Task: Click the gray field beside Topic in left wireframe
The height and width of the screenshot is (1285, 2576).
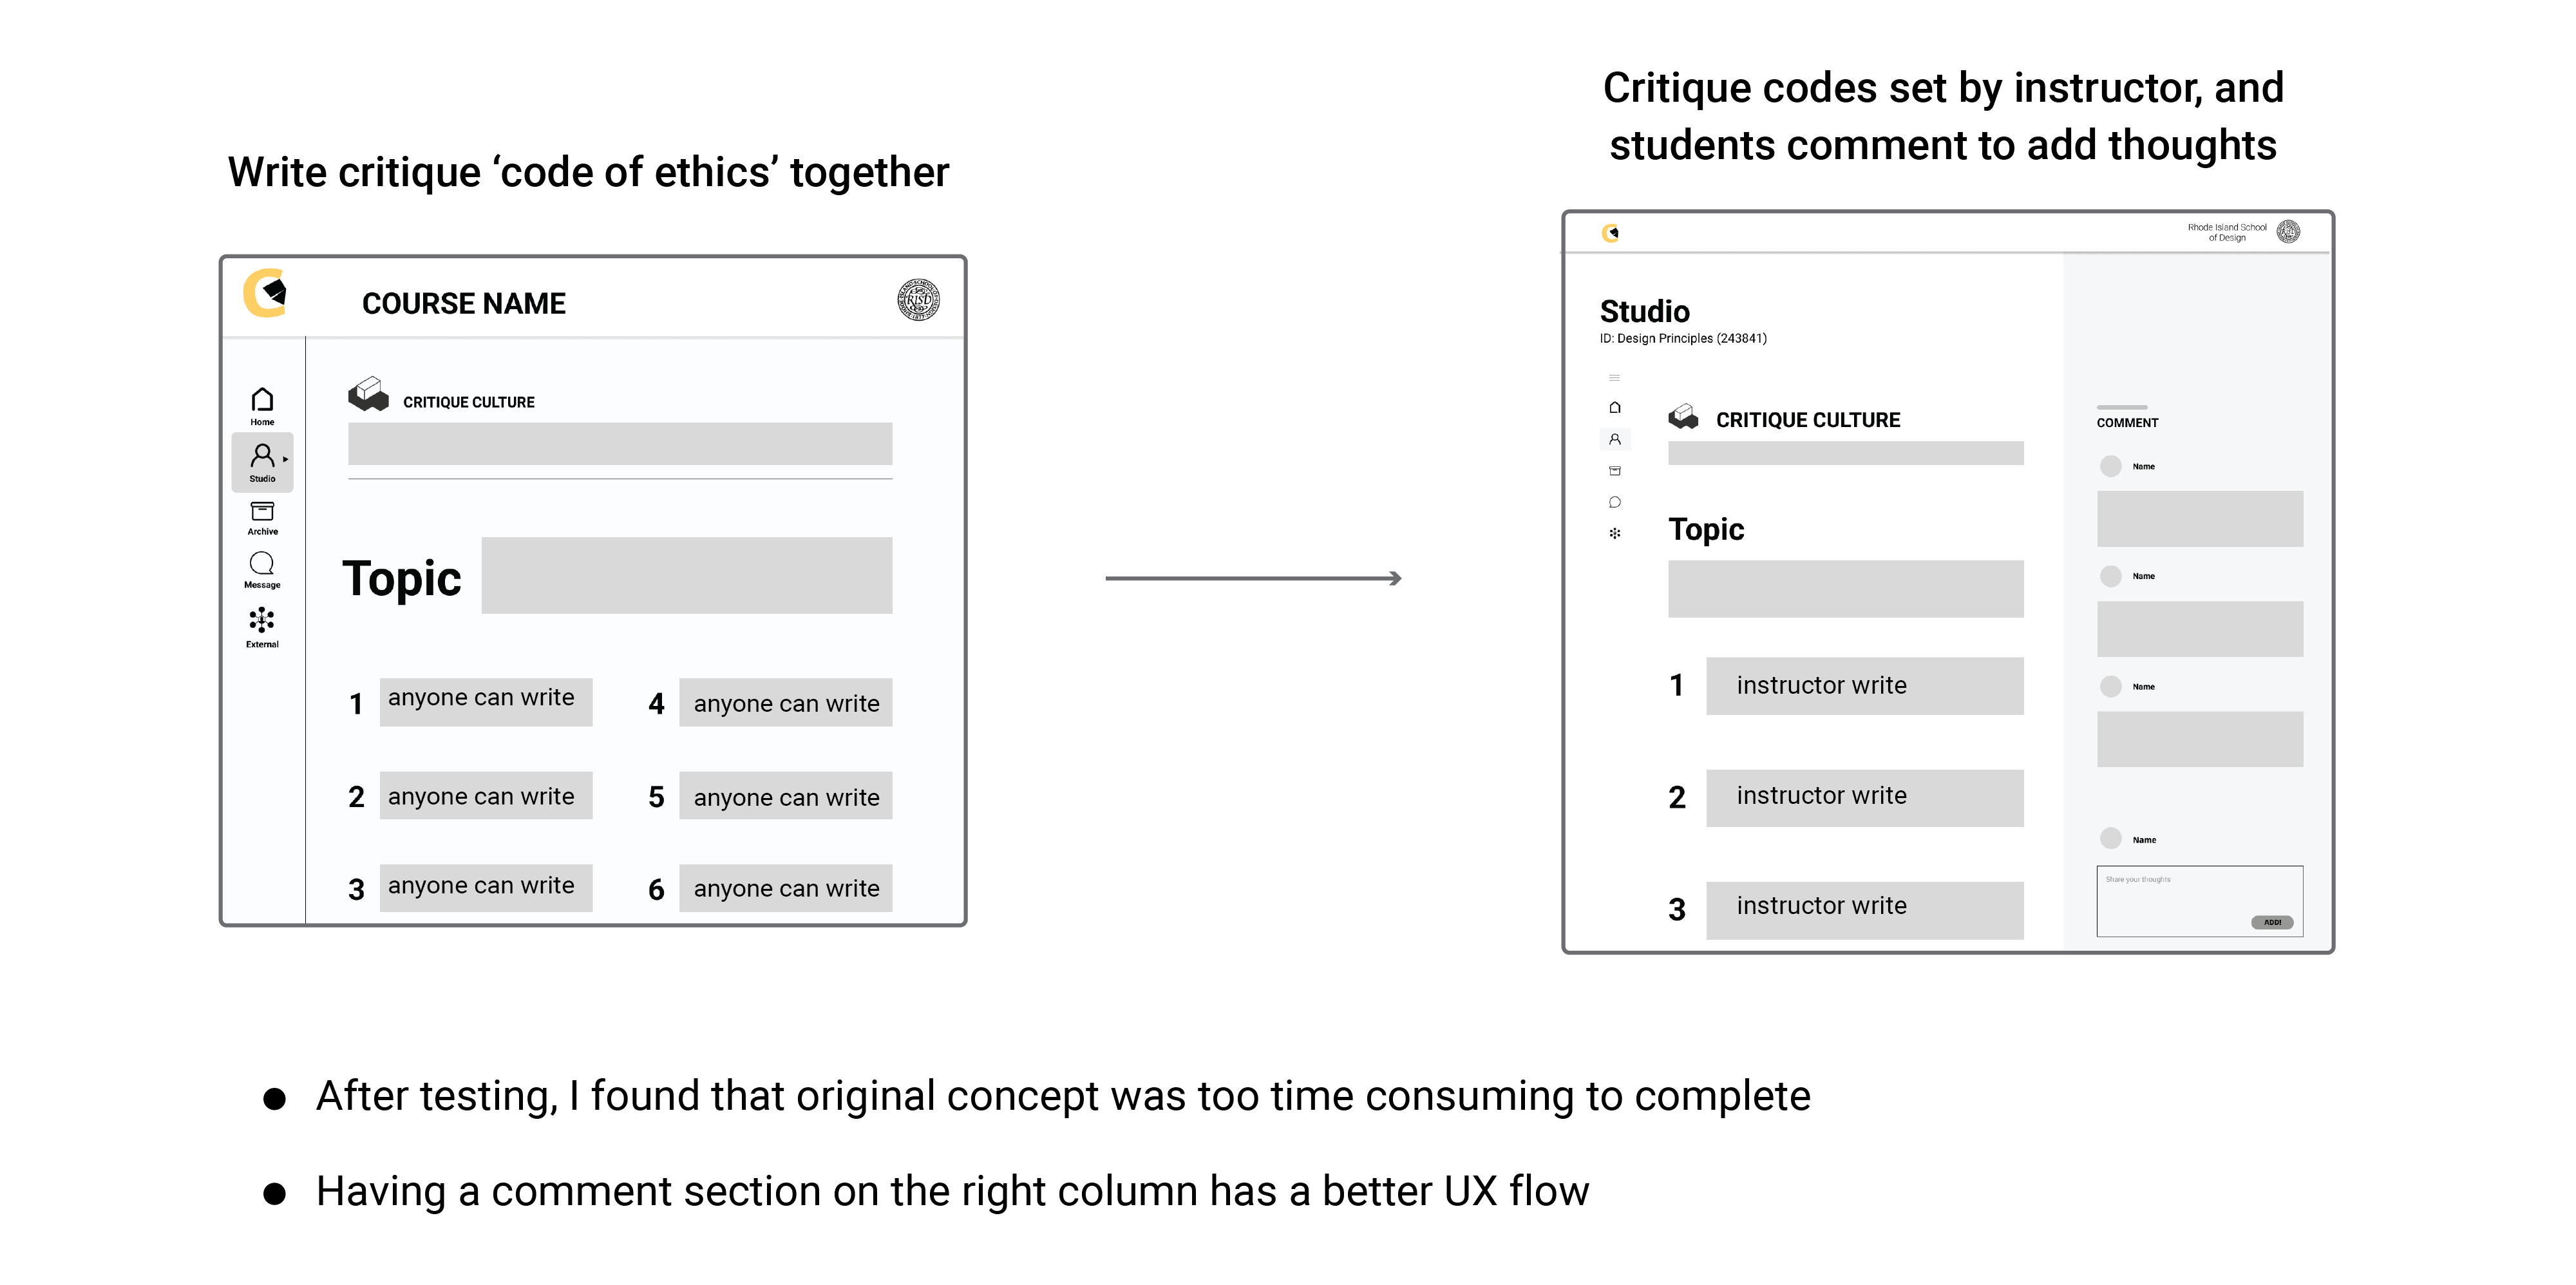Action: pos(687,575)
